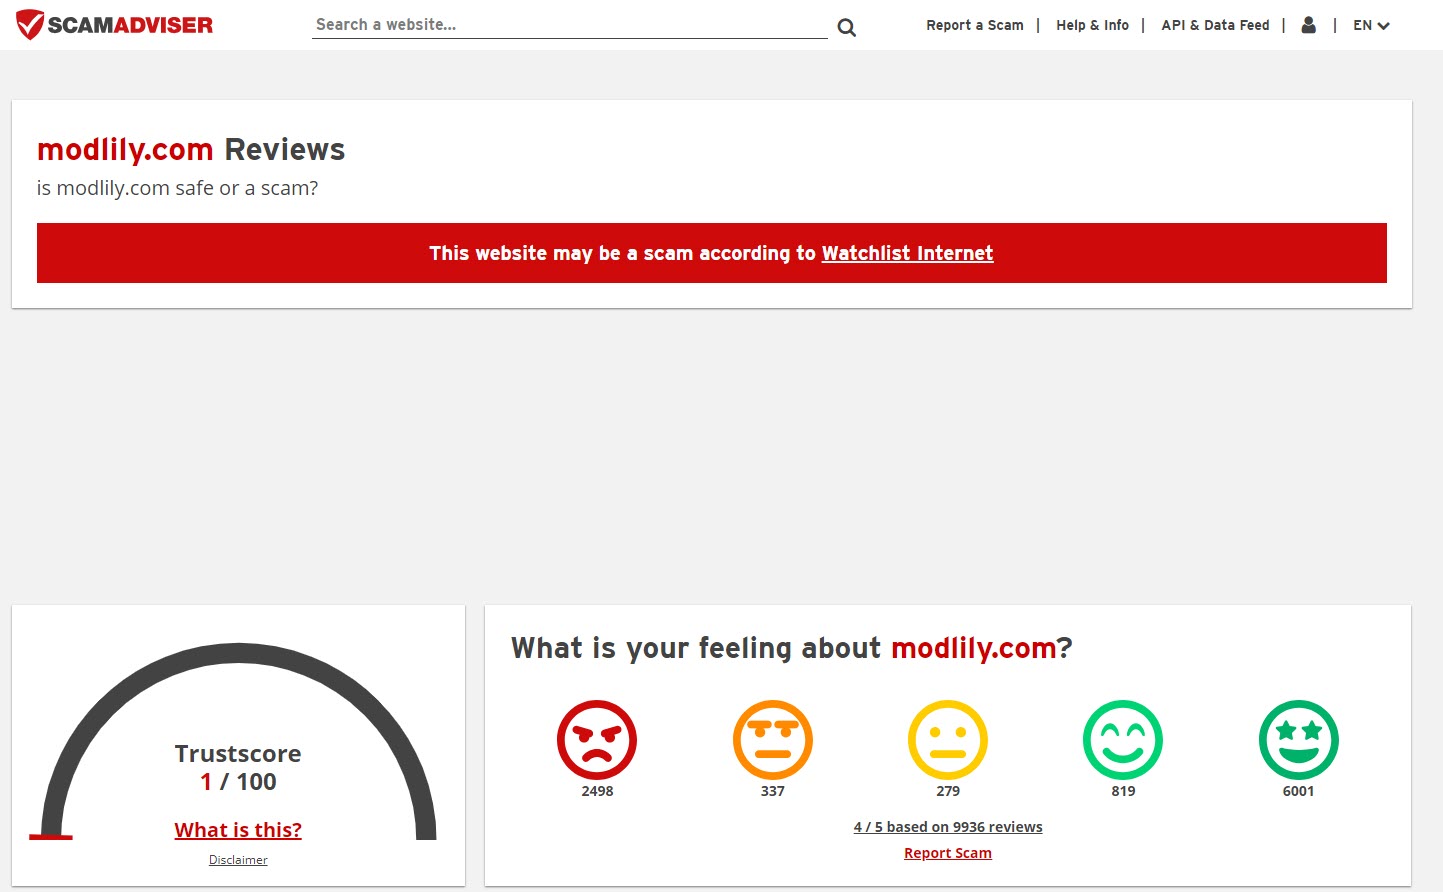Click the 819 votes count

pos(1123,791)
